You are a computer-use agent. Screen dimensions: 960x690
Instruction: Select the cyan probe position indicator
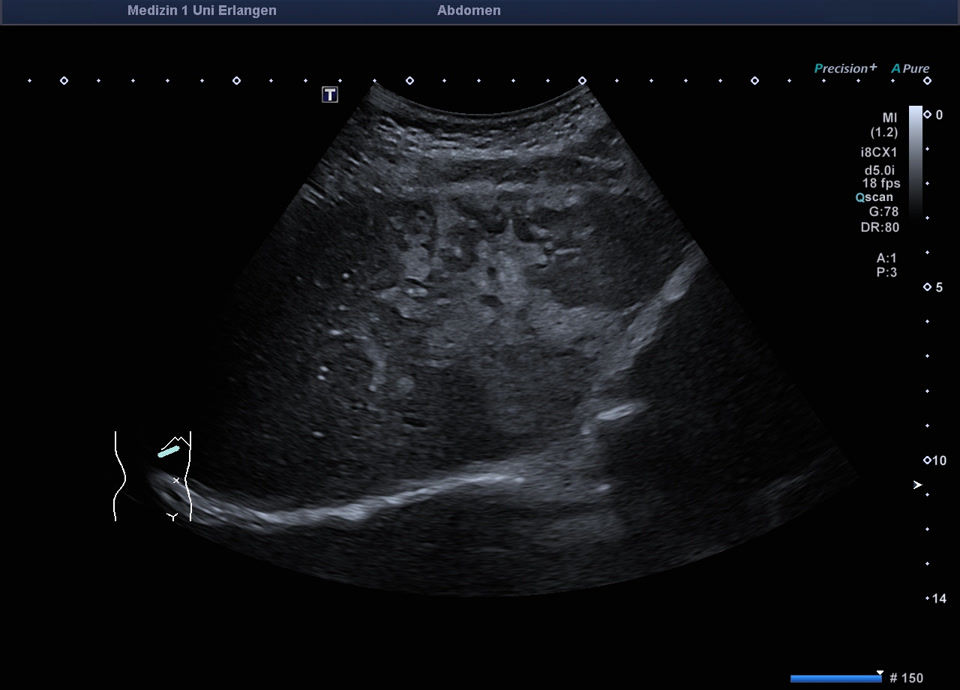click(x=169, y=452)
